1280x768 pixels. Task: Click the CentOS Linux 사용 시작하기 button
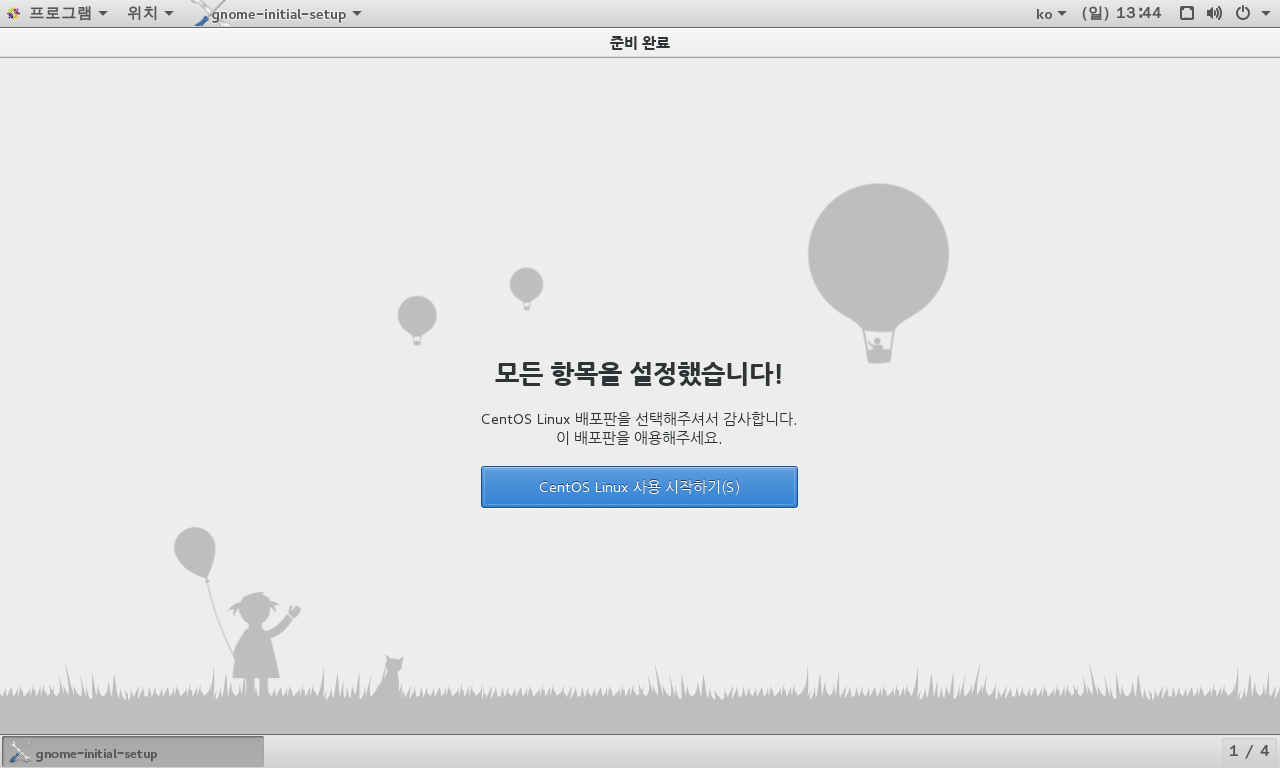coord(639,487)
